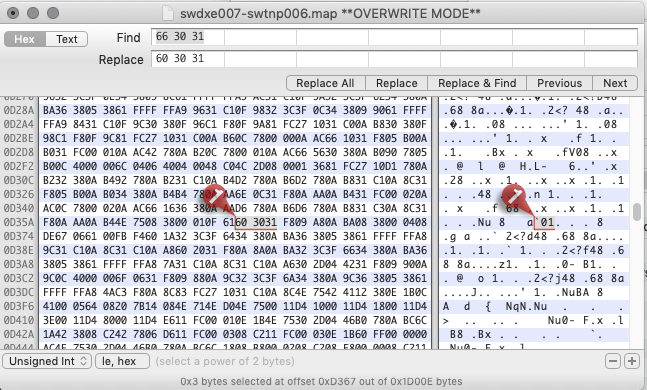This screenshot has height=390, width=647.
Task: Click line offset 0D340
Action: coord(19,208)
